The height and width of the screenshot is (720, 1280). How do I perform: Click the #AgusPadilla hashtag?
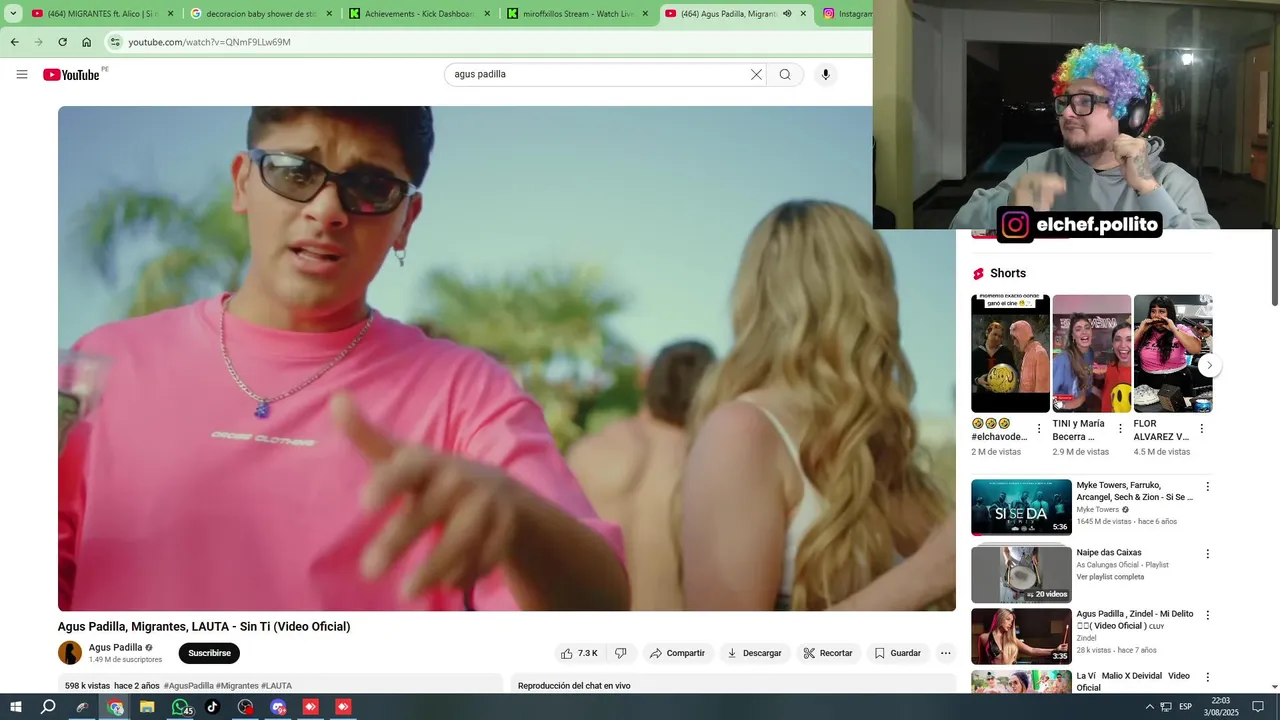coord(189,686)
